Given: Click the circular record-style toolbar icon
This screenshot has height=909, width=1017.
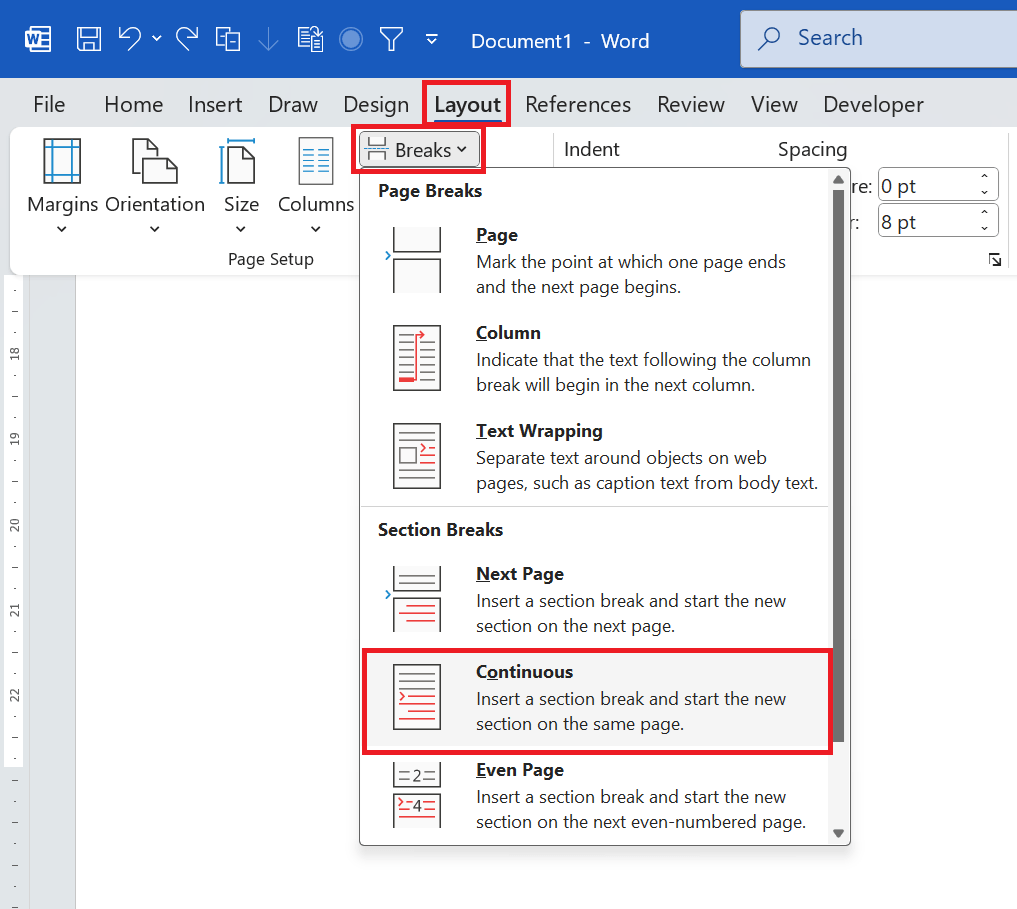Looking at the screenshot, I should click(x=351, y=40).
